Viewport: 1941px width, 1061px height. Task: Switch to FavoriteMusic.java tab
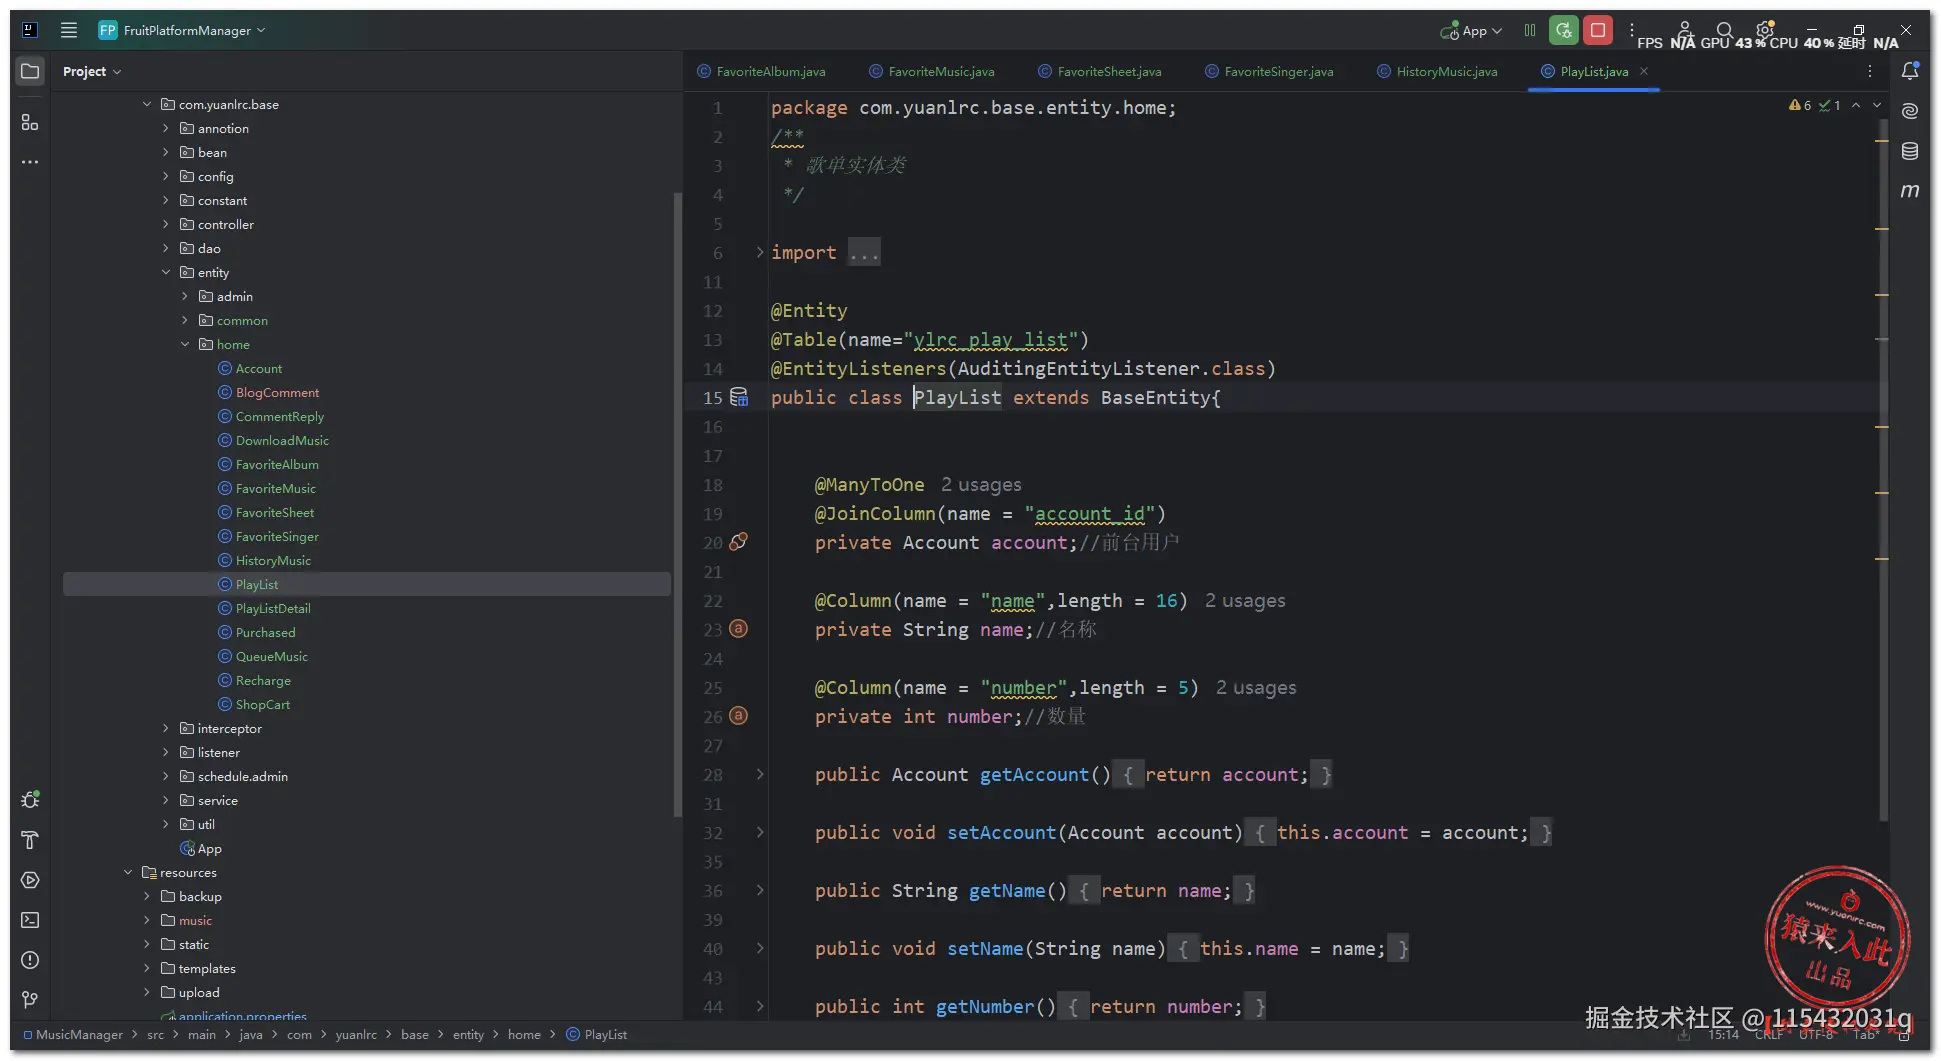click(x=932, y=71)
